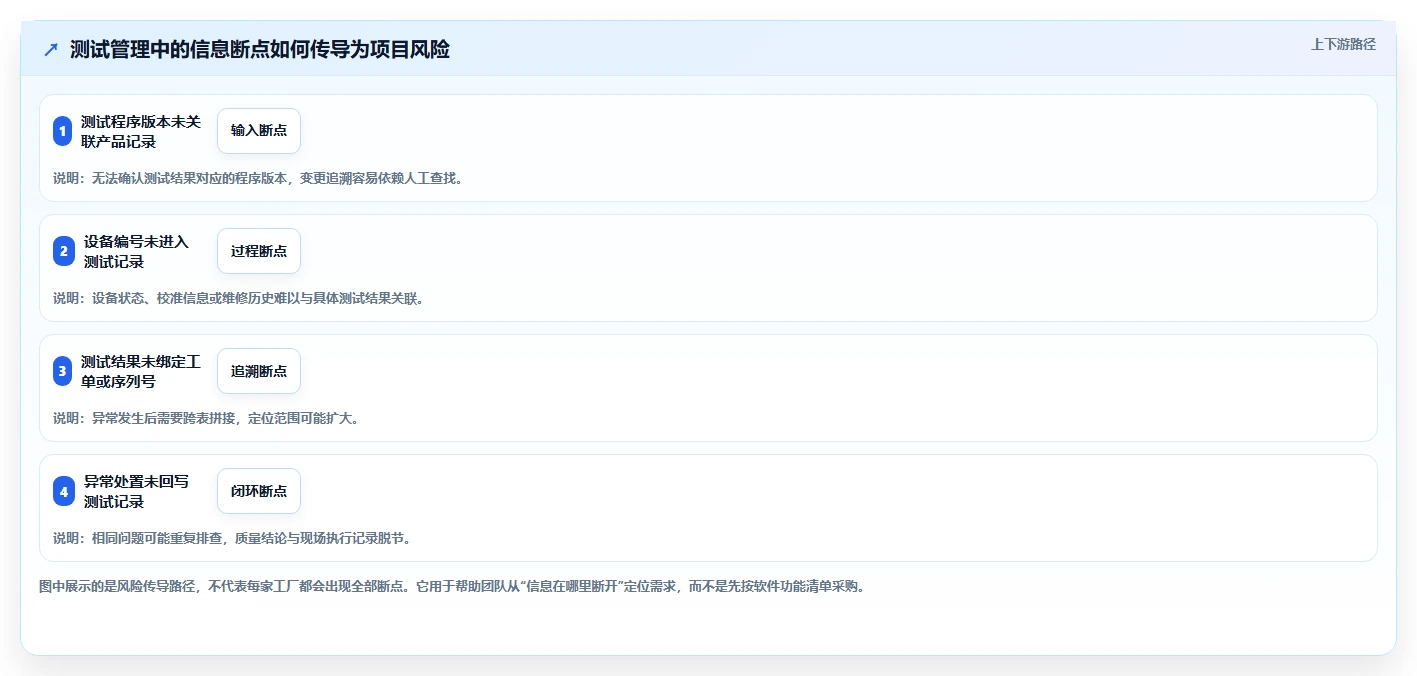1417x676 pixels.
Task: Click the description about 设备状态、校准信息或维修历史
Action: 239,299
